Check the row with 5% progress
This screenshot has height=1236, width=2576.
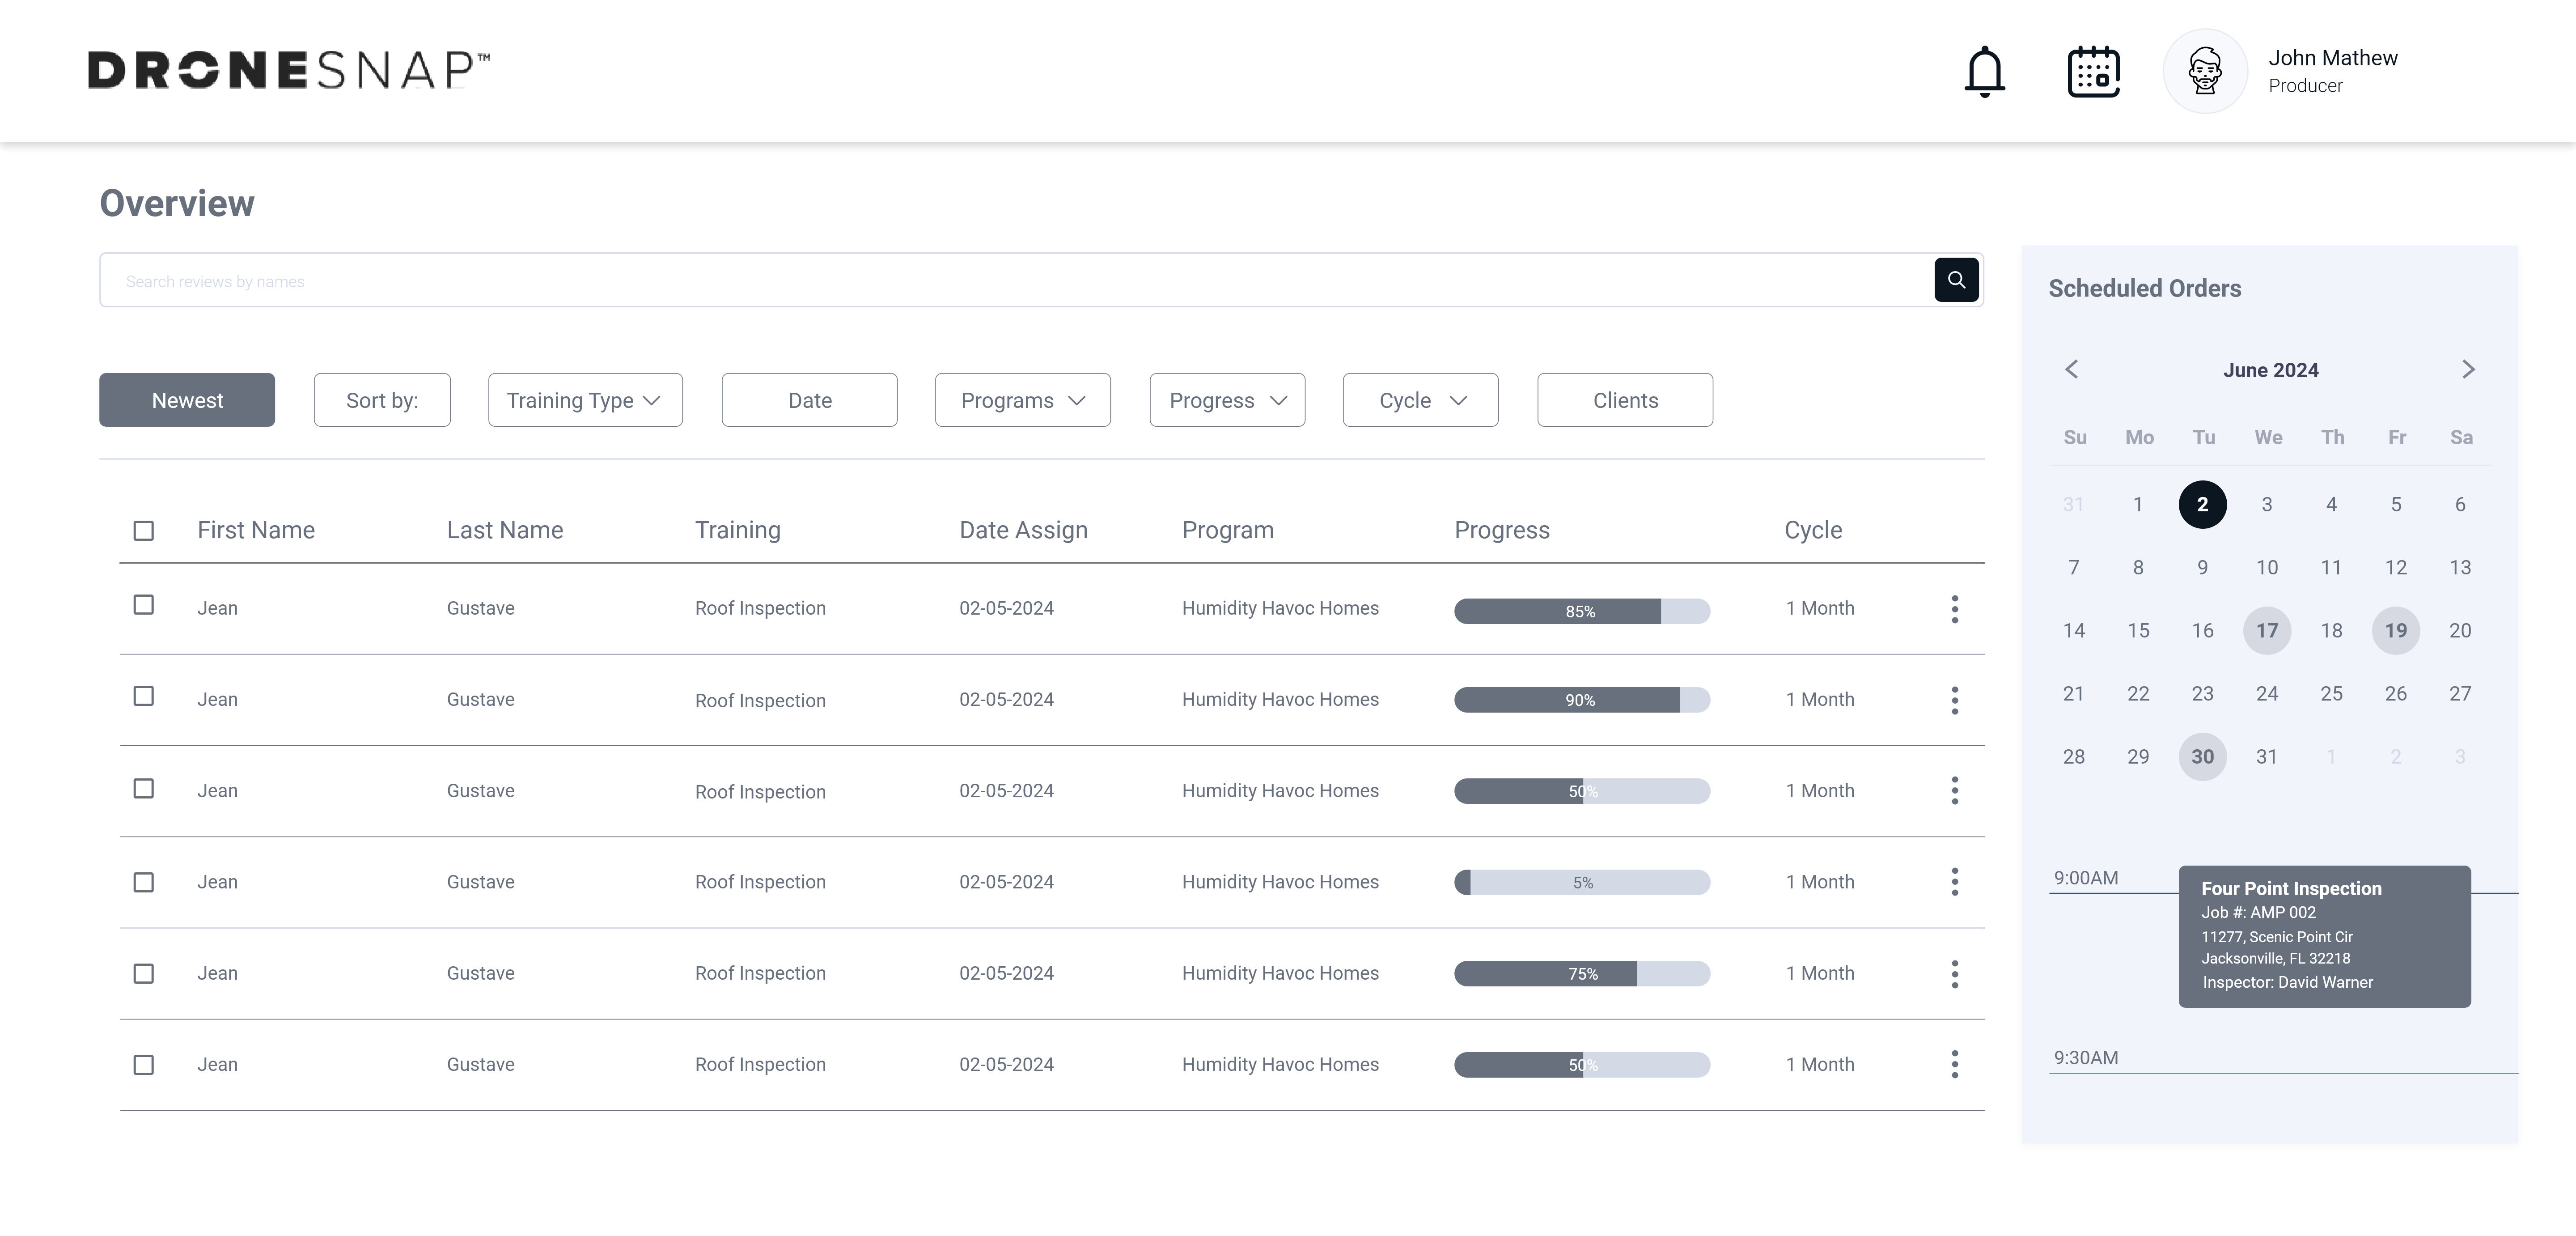(144, 882)
